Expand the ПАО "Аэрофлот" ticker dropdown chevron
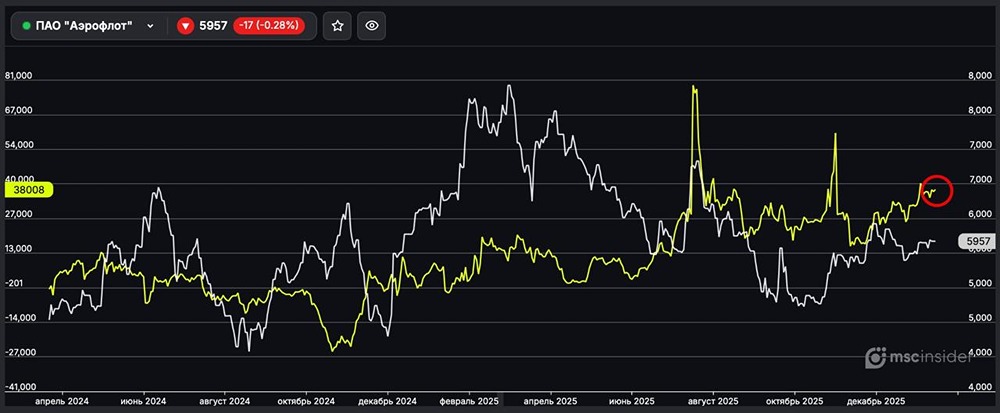The image size is (1000, 413). (150, 26)
